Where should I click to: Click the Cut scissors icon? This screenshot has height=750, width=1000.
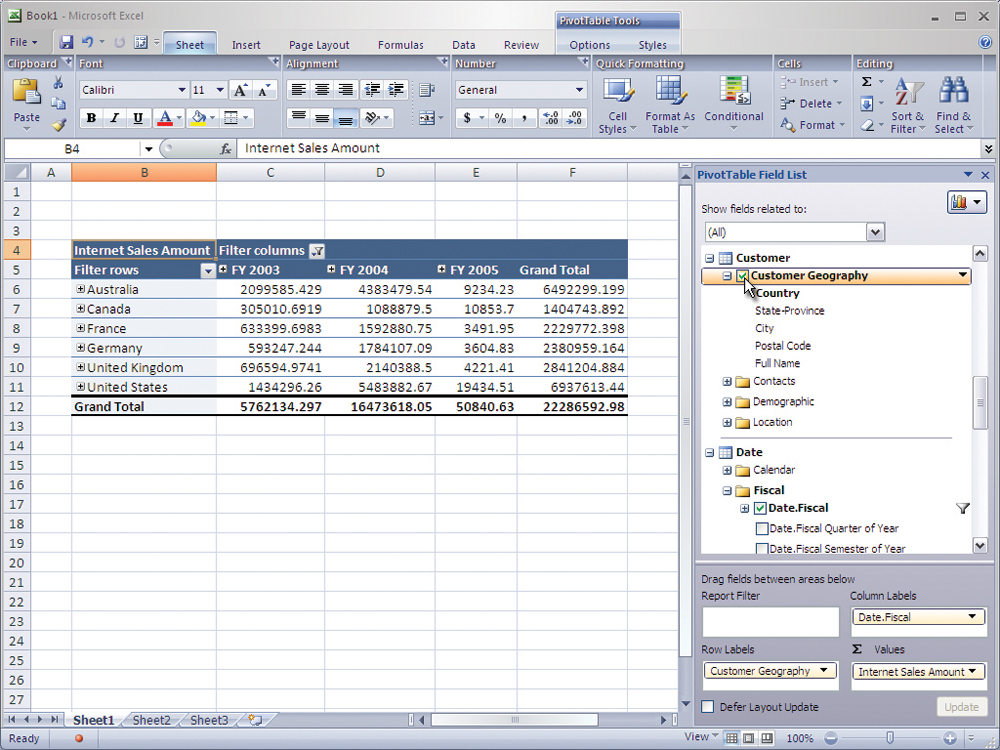click(58, 84)
